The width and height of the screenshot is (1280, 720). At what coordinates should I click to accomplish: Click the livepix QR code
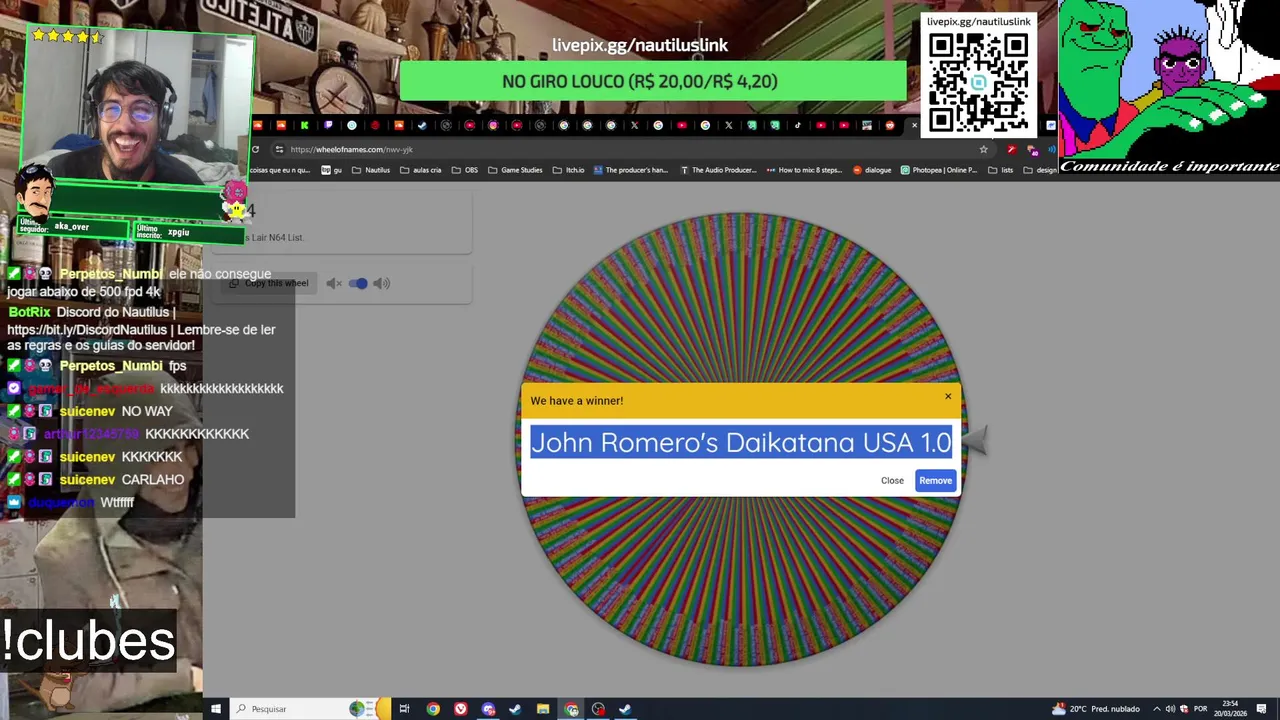coord(978,82)
